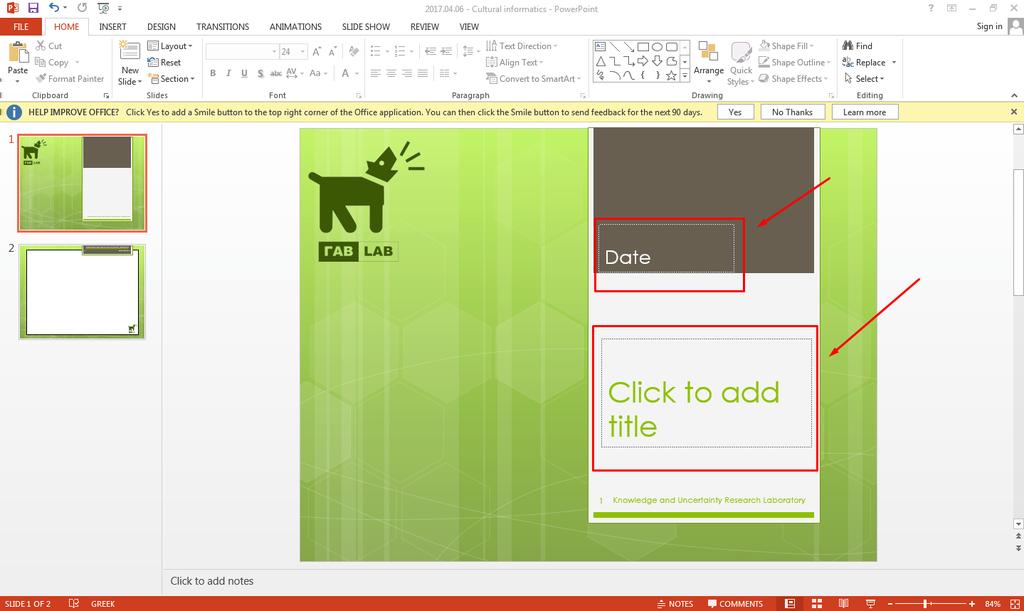This screenshot has width=1024, height=611.
Task: Click the Undo icon
Action: 54,8
